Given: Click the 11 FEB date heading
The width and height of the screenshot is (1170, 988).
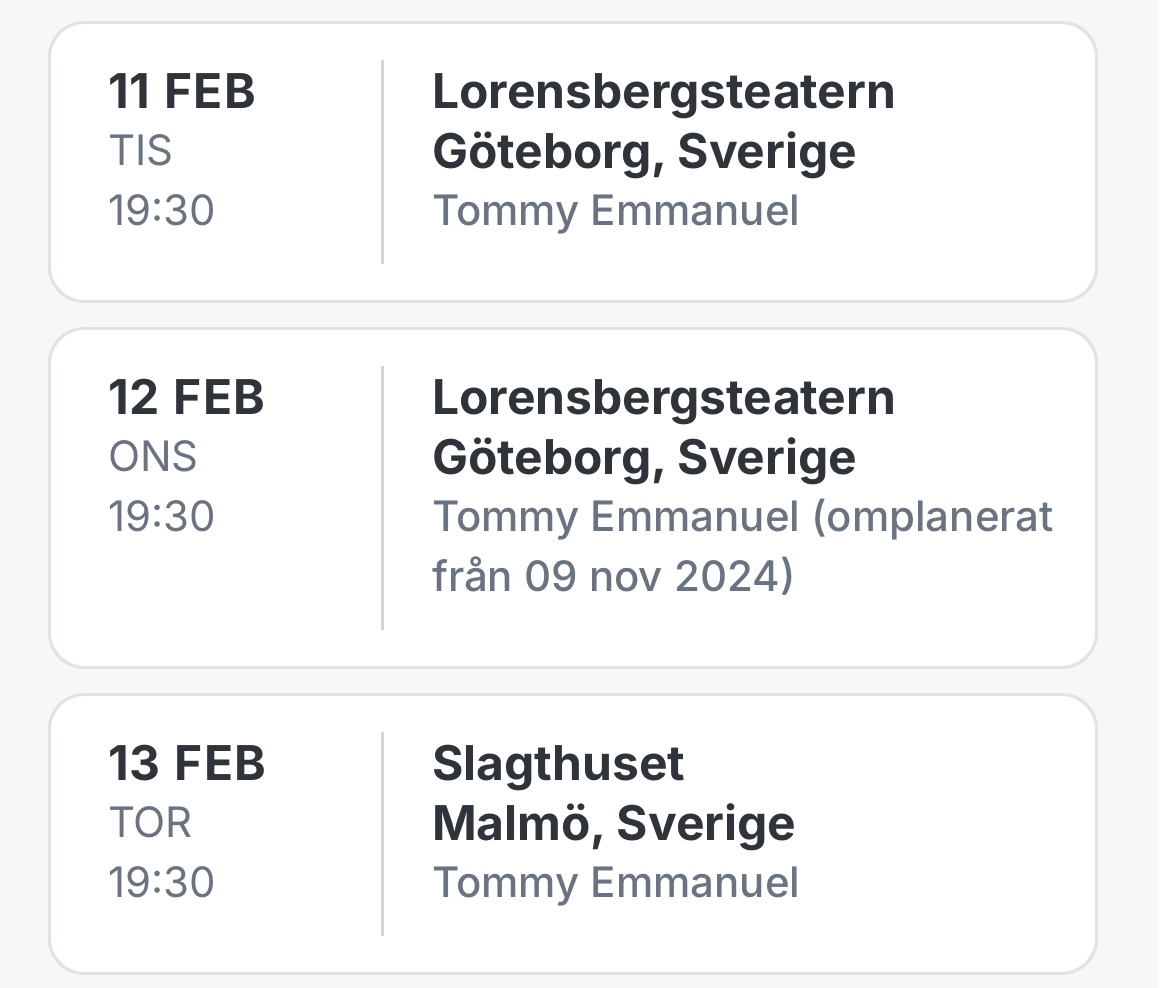Looking at the screenshot, I should point(182,92).
